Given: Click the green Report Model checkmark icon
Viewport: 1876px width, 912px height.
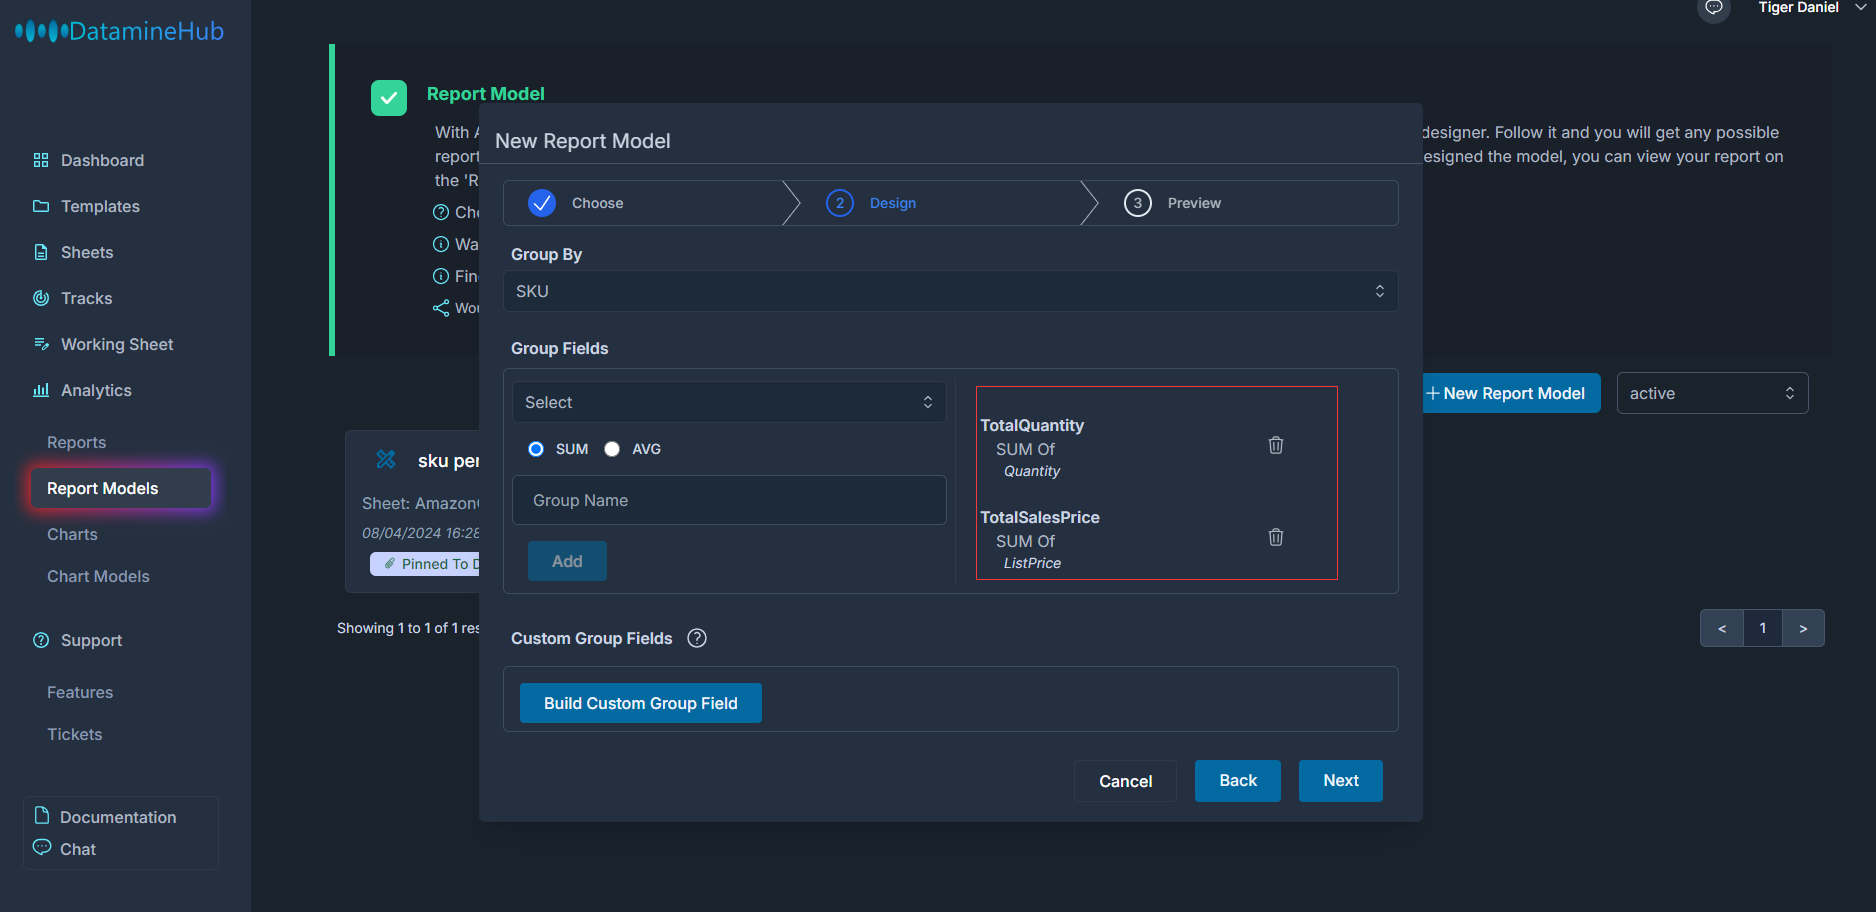Looking at the screenshot, I should (x=389, y=98).
